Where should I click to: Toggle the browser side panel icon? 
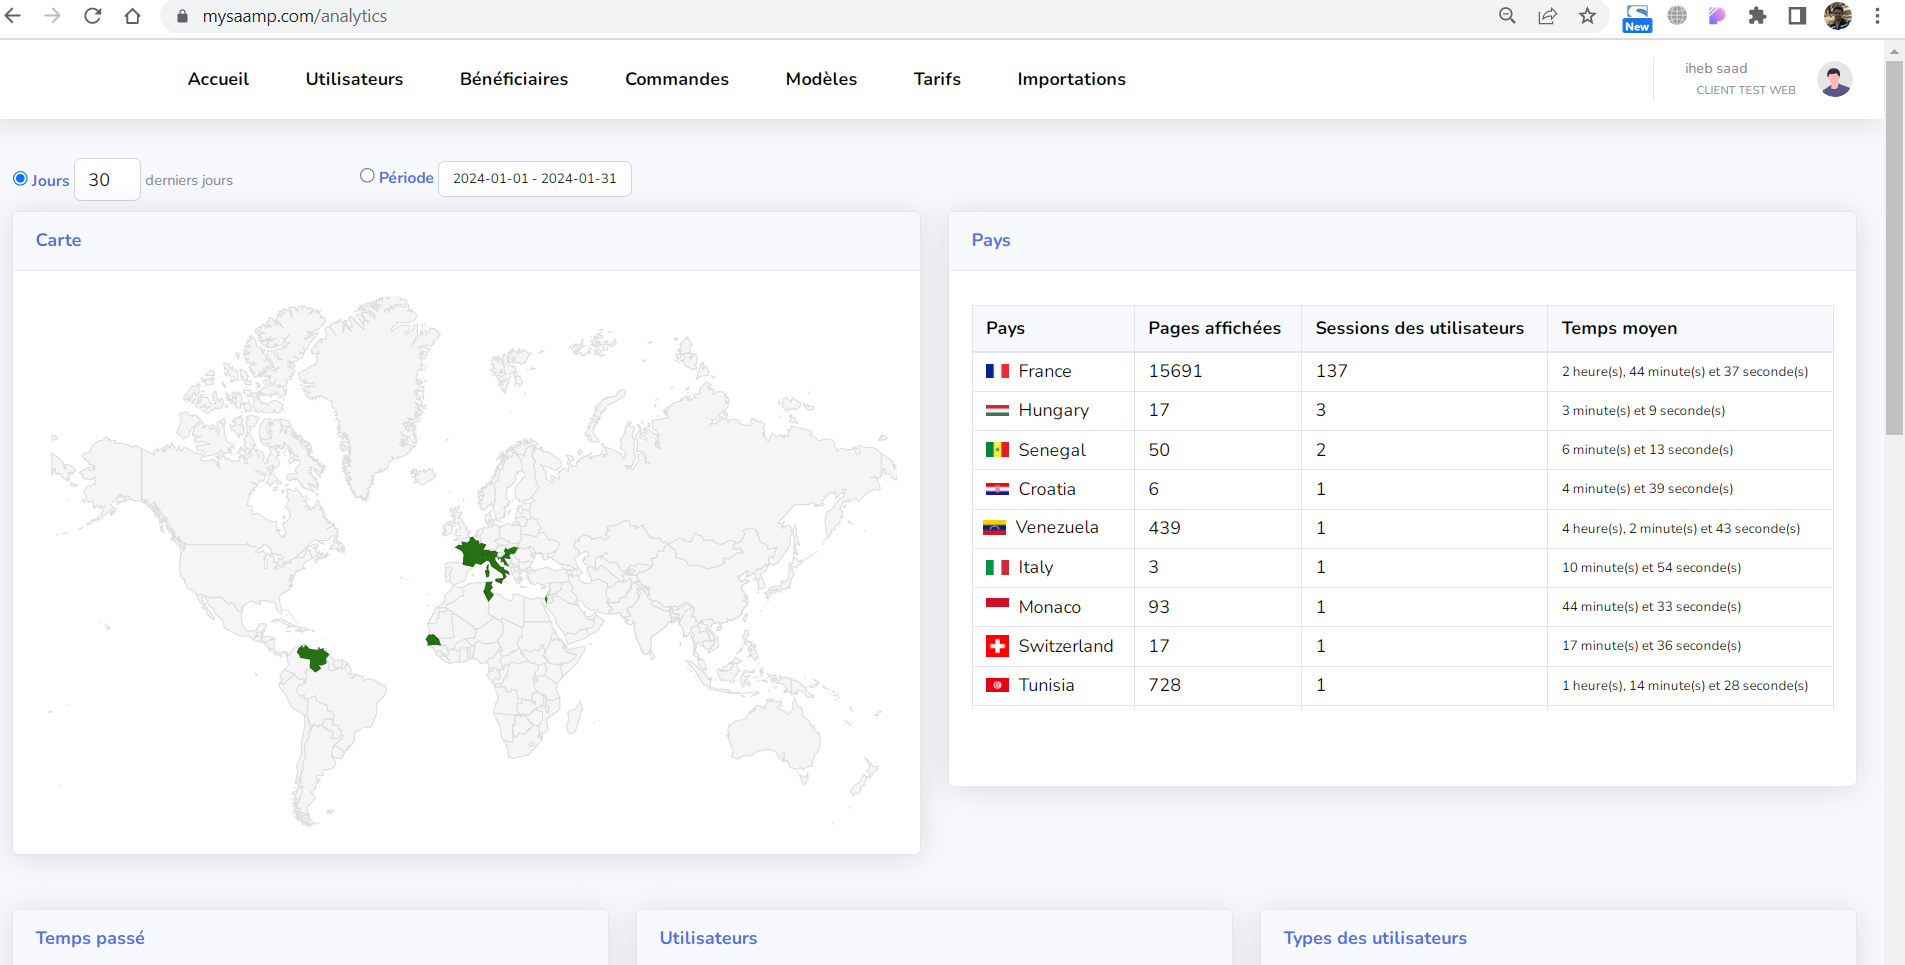[x=1797, y=16]
